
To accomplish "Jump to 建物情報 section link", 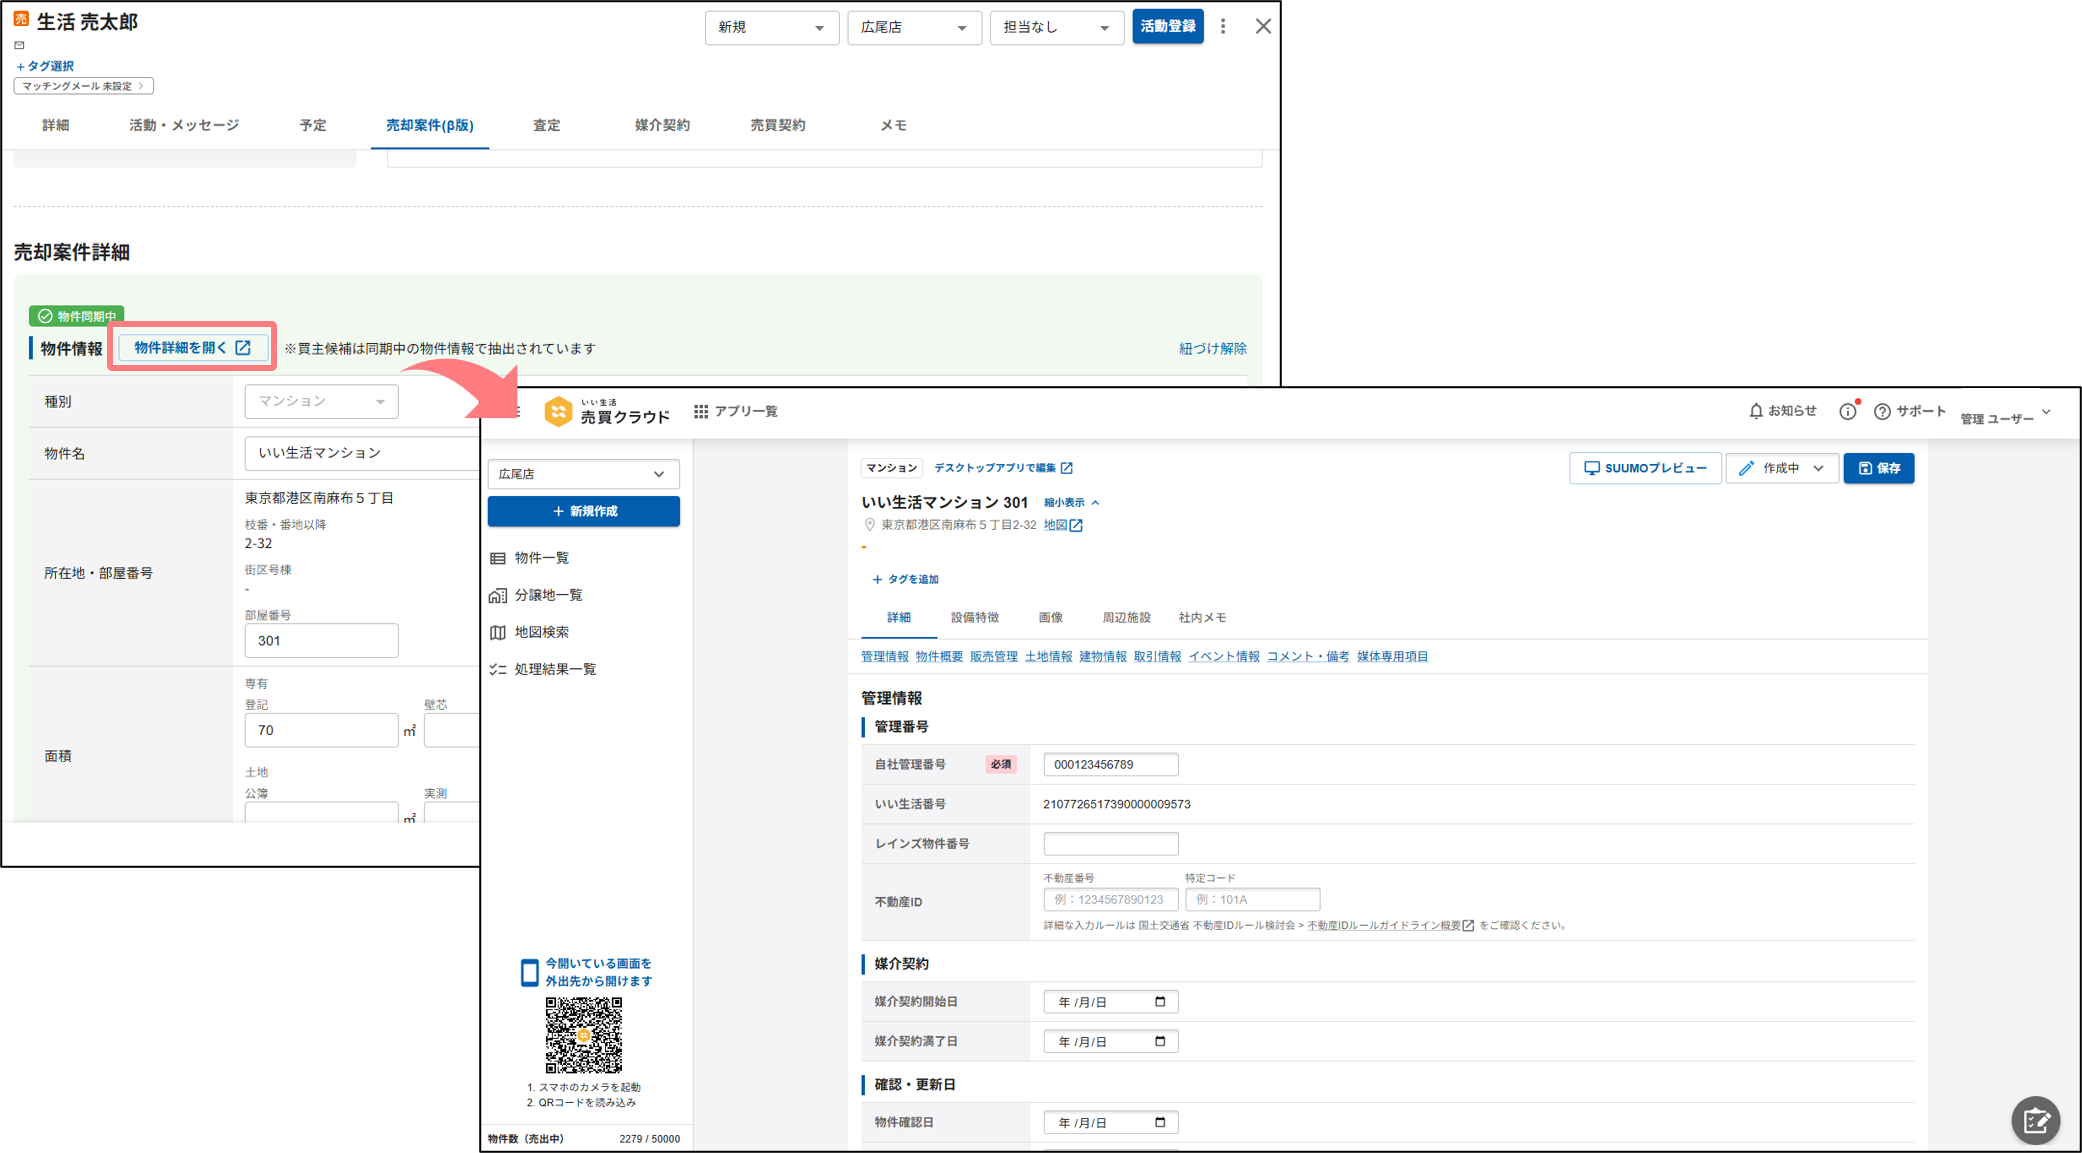I will (1103, 657).
